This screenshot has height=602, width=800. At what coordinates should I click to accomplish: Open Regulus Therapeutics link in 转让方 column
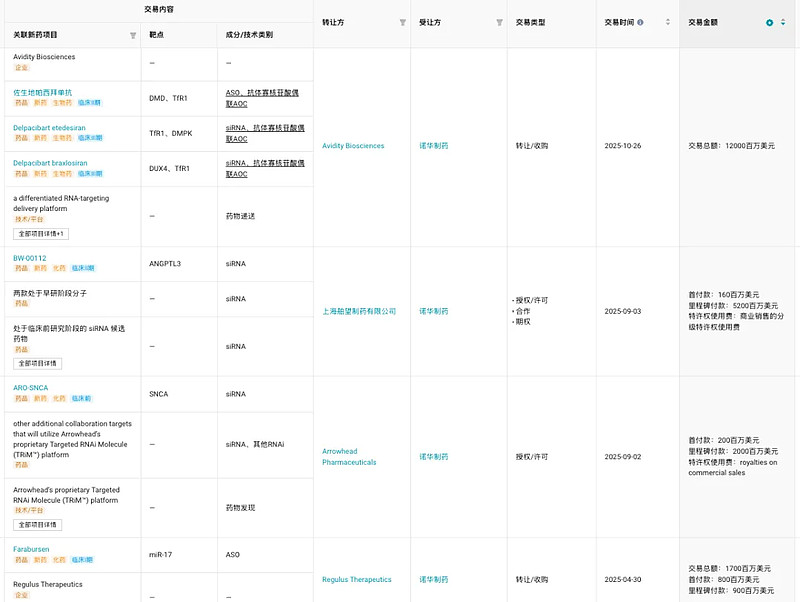tap(357, 580)
